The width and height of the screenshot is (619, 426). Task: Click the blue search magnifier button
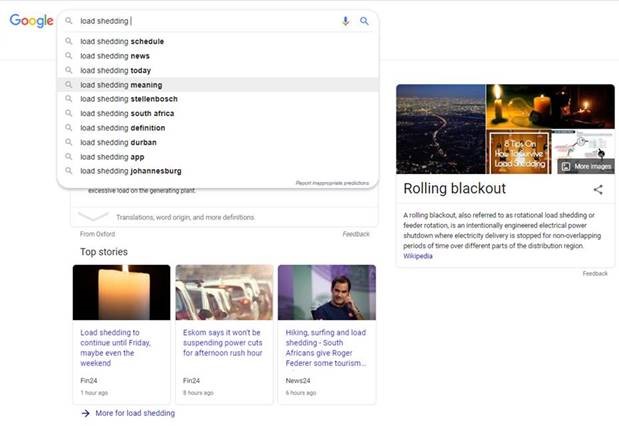[364, 21]
